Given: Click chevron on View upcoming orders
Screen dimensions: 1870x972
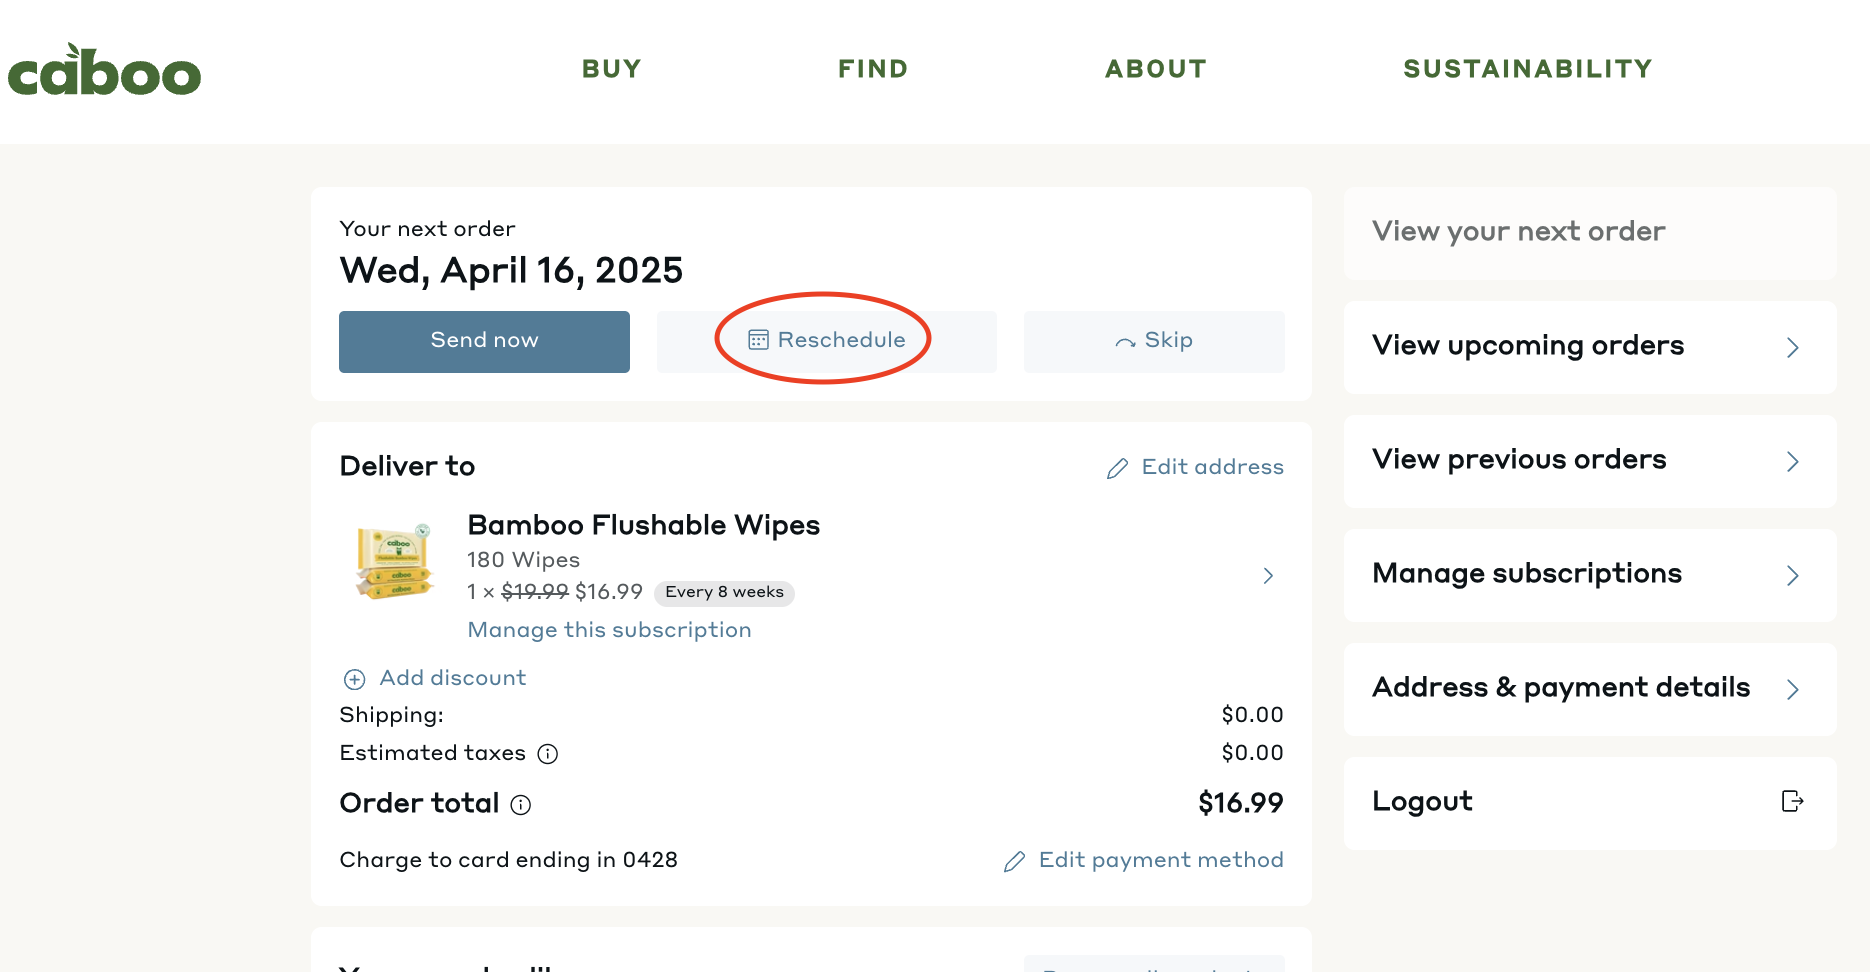Looking at the screenshot, I should 1793,348.
